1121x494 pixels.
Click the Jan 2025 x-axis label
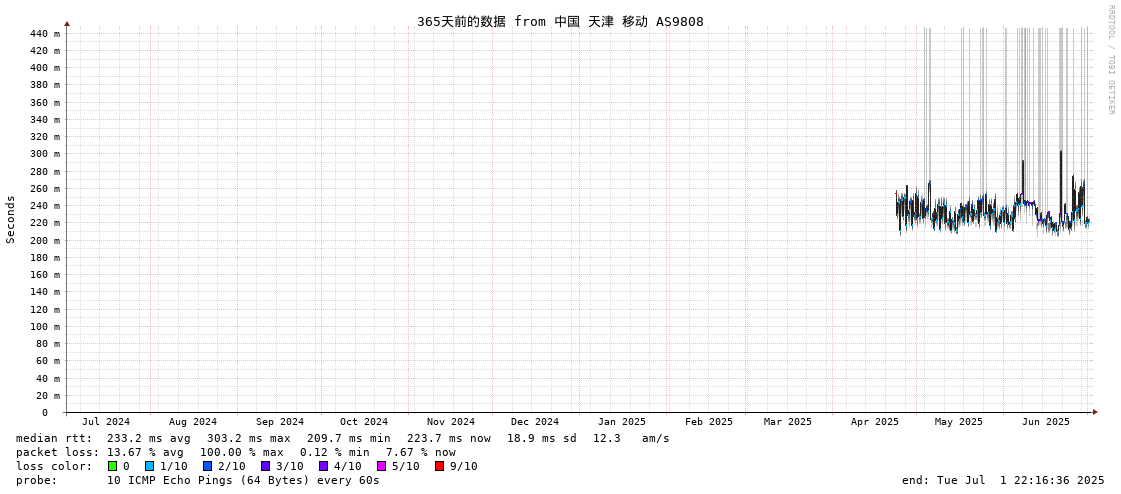(x=622, y=422)
